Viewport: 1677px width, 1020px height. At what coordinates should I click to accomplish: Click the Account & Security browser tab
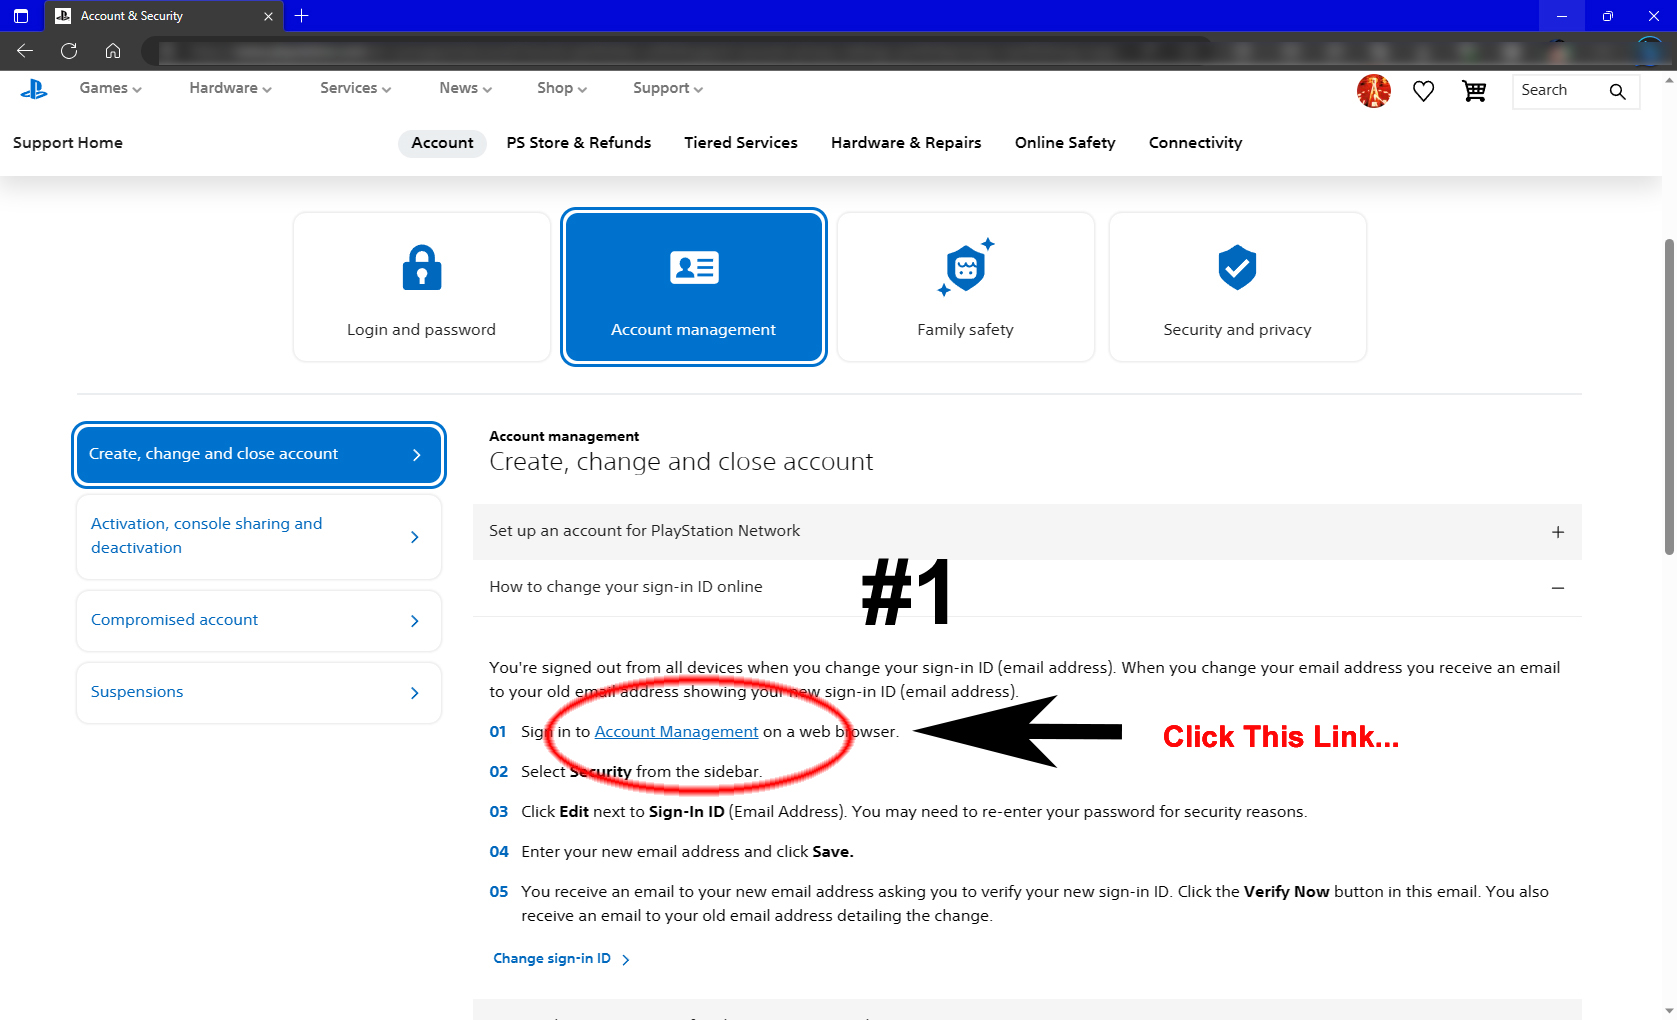pos(164,16)
